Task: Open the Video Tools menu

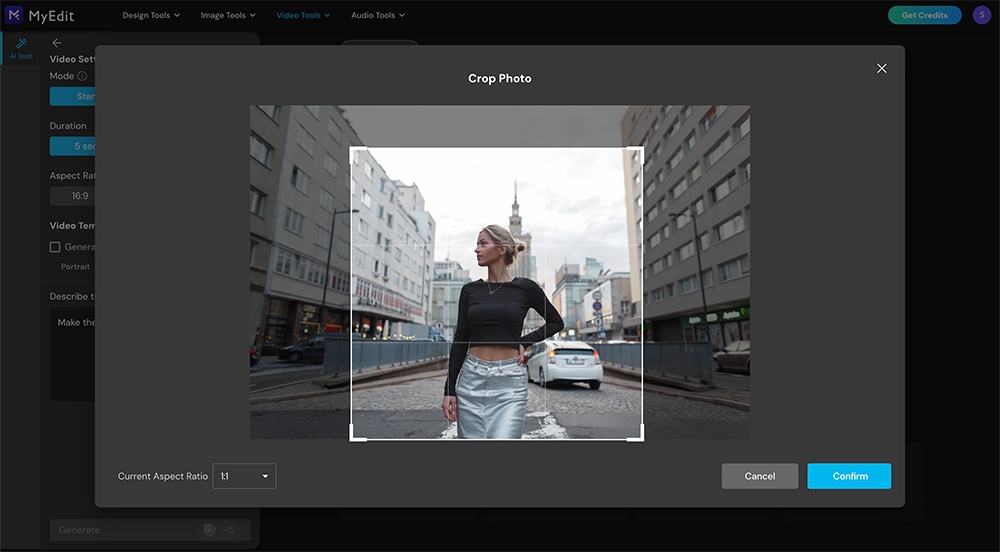Action: tap(303, 15)
